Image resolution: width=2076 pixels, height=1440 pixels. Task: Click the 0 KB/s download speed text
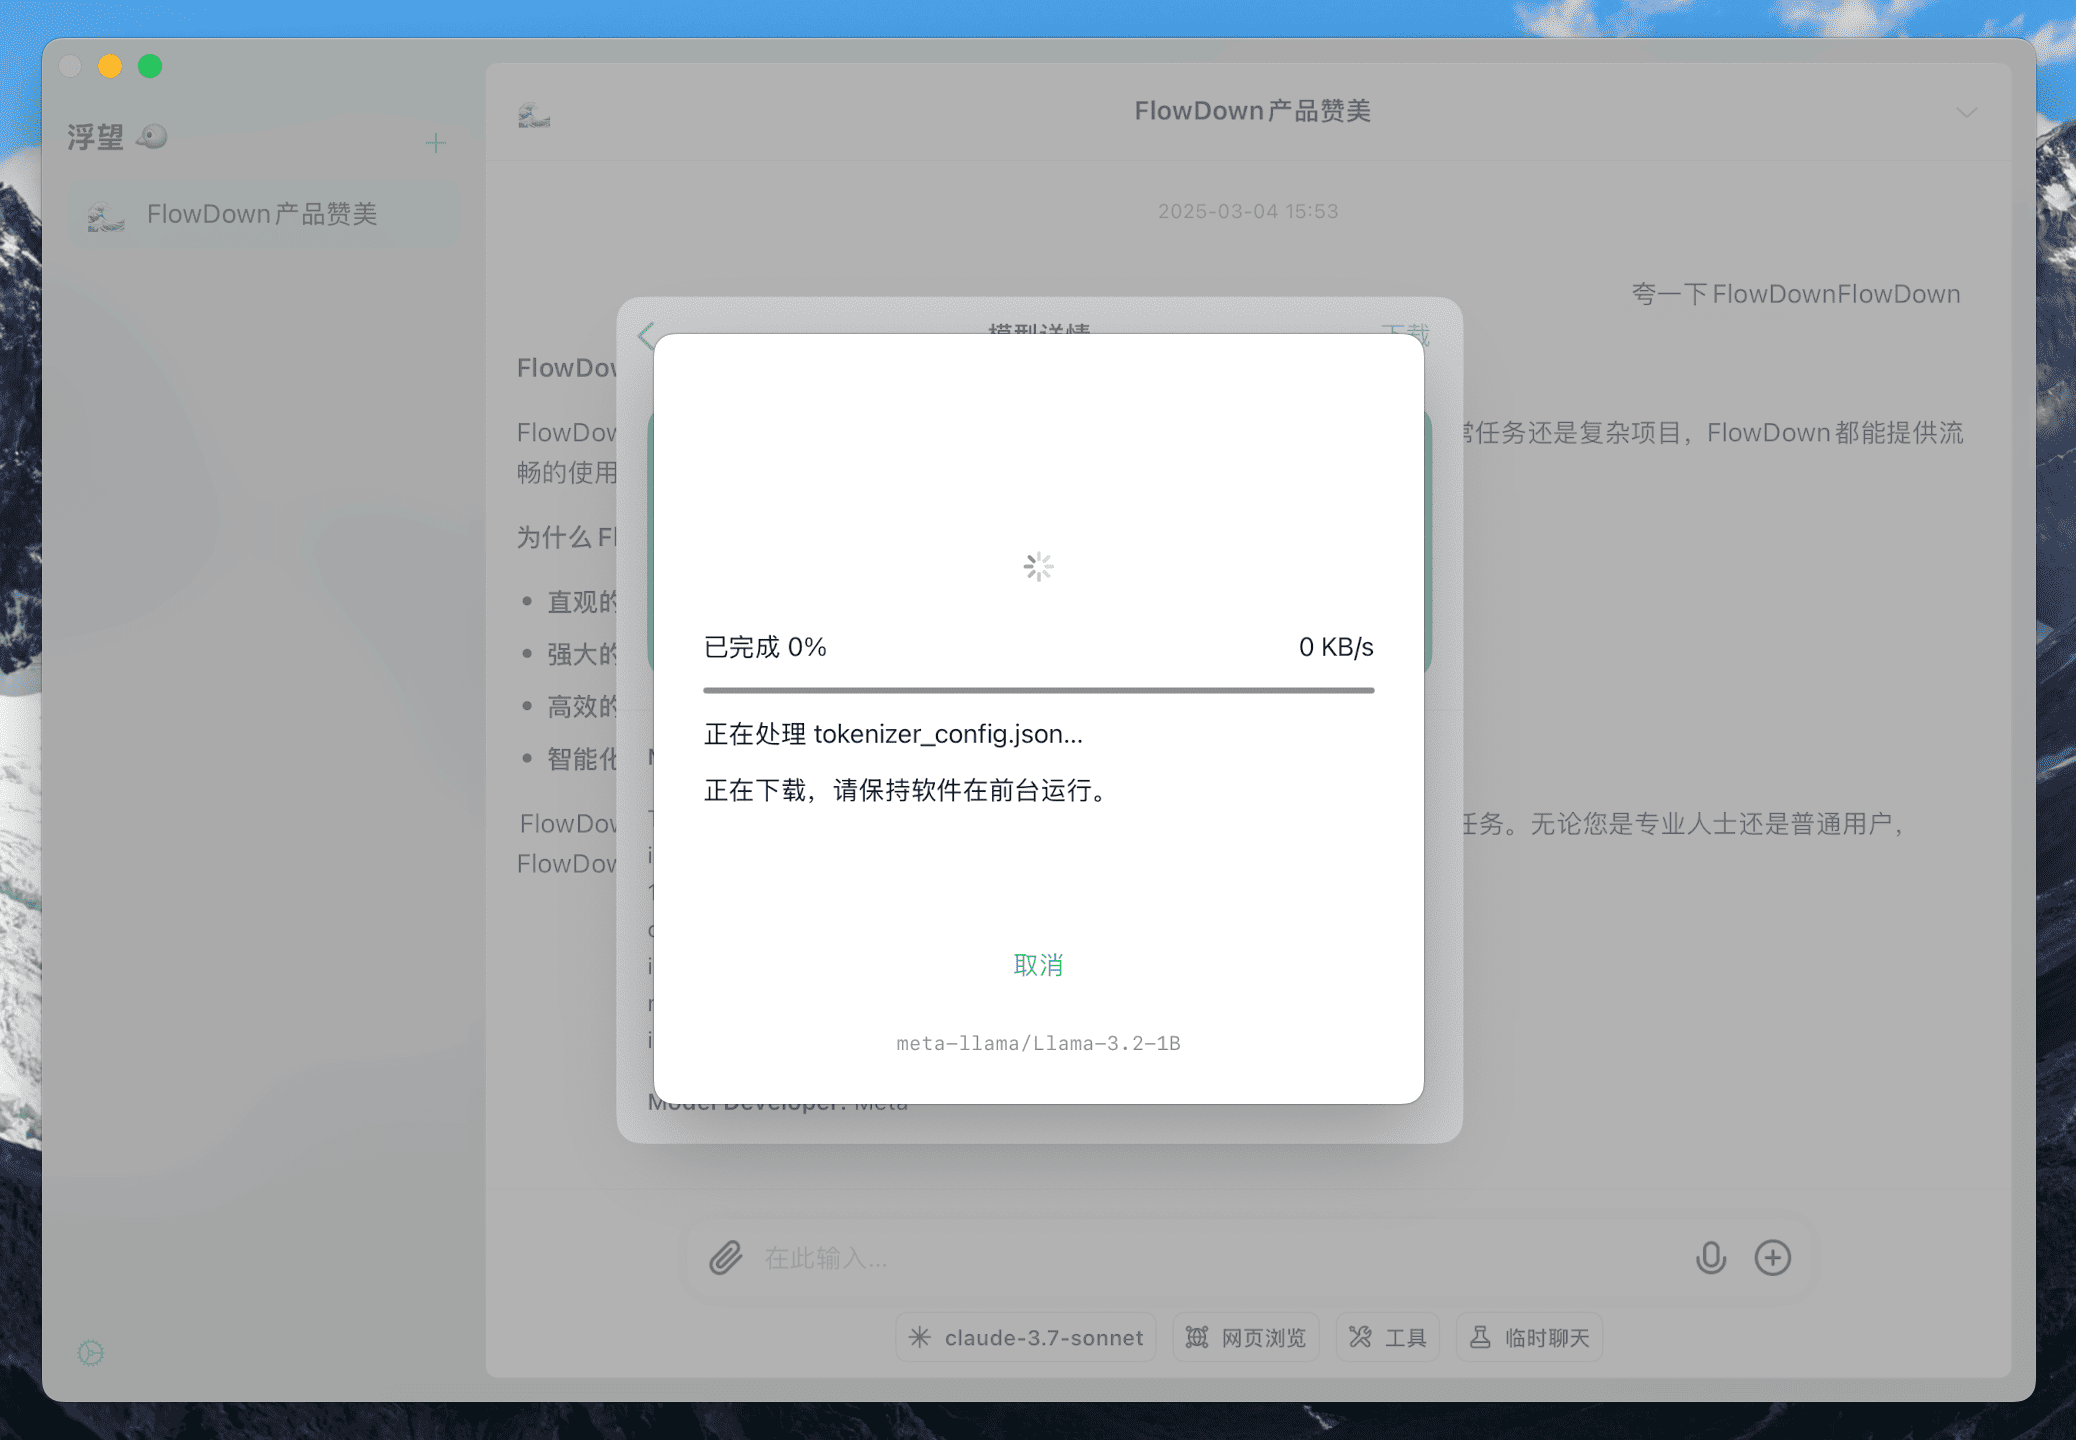tap(1336, 647)
